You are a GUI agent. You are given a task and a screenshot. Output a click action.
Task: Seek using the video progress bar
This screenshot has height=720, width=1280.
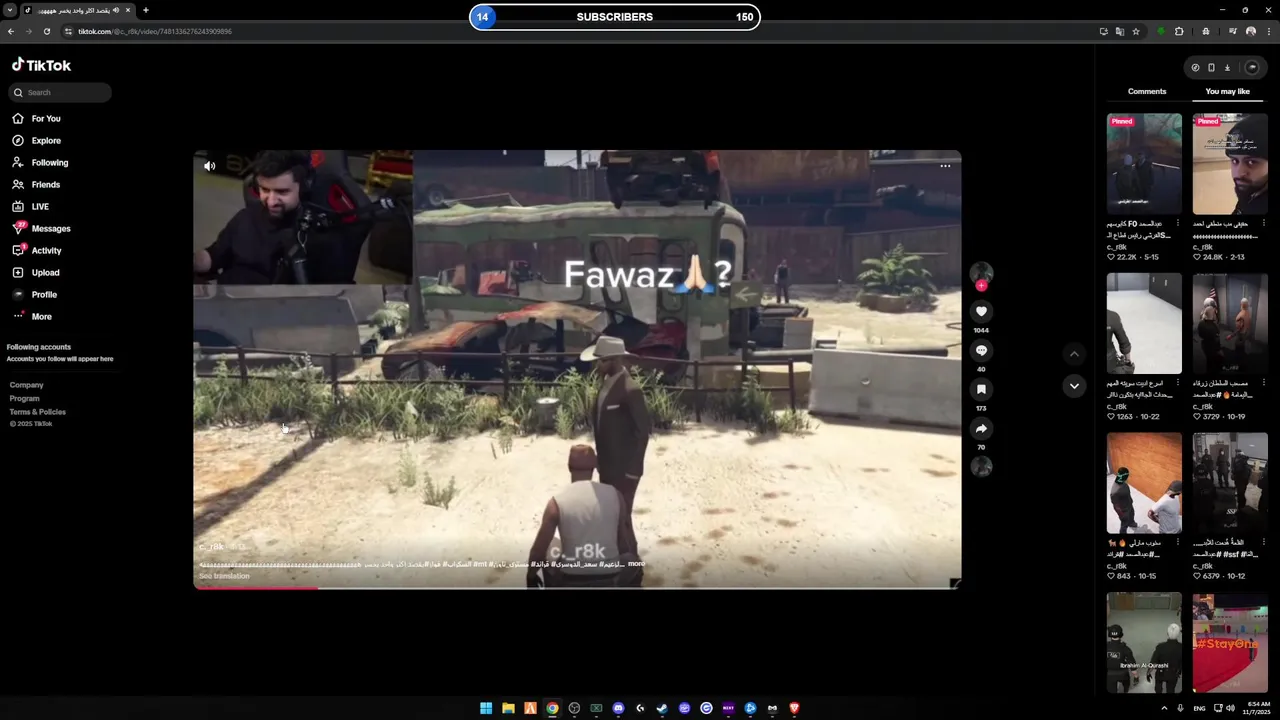(x=577, y=587)
